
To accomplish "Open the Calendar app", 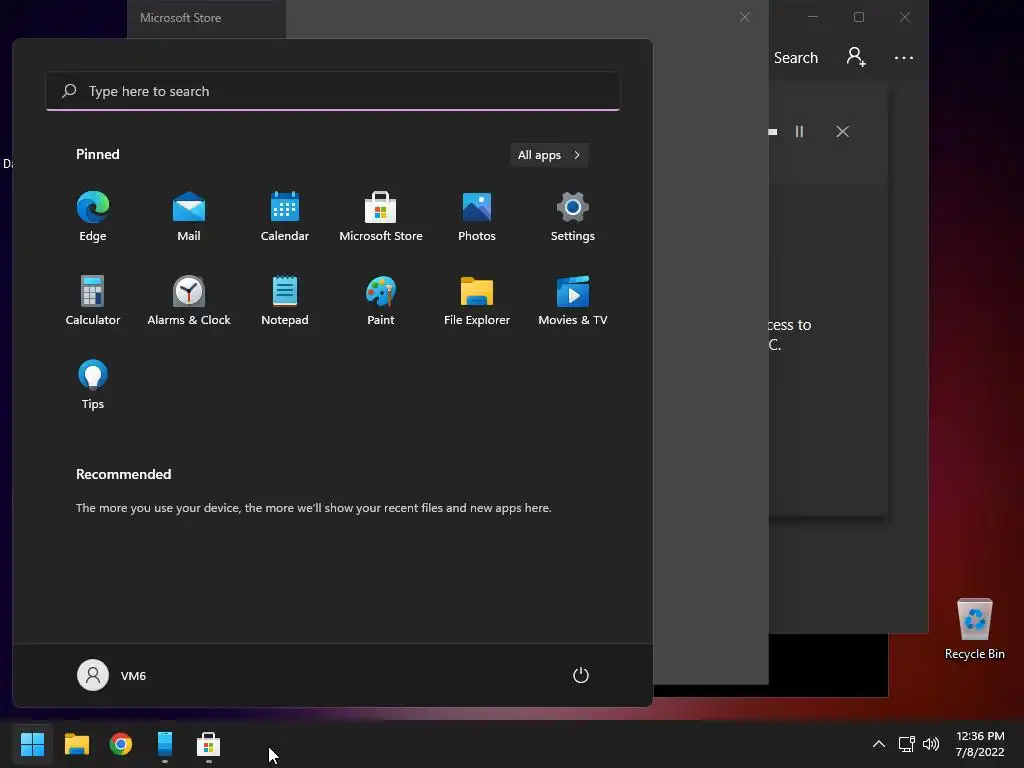I will [285, 217].
